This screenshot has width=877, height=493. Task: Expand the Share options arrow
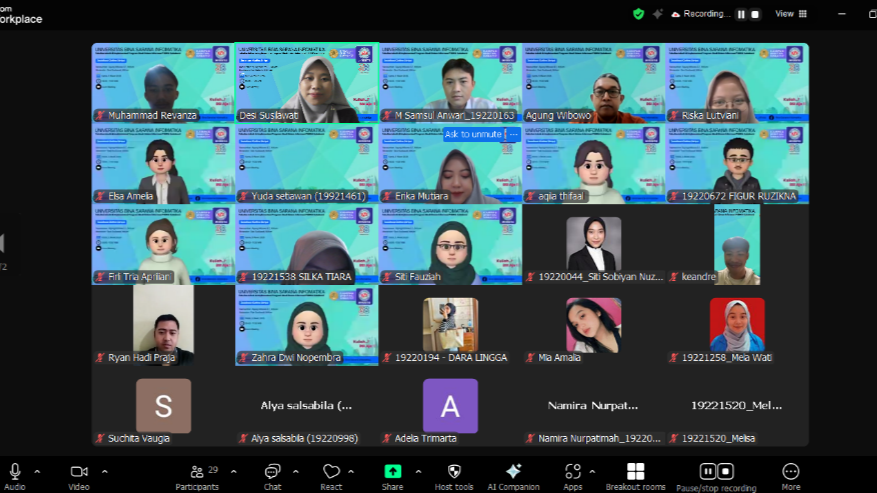420,471
